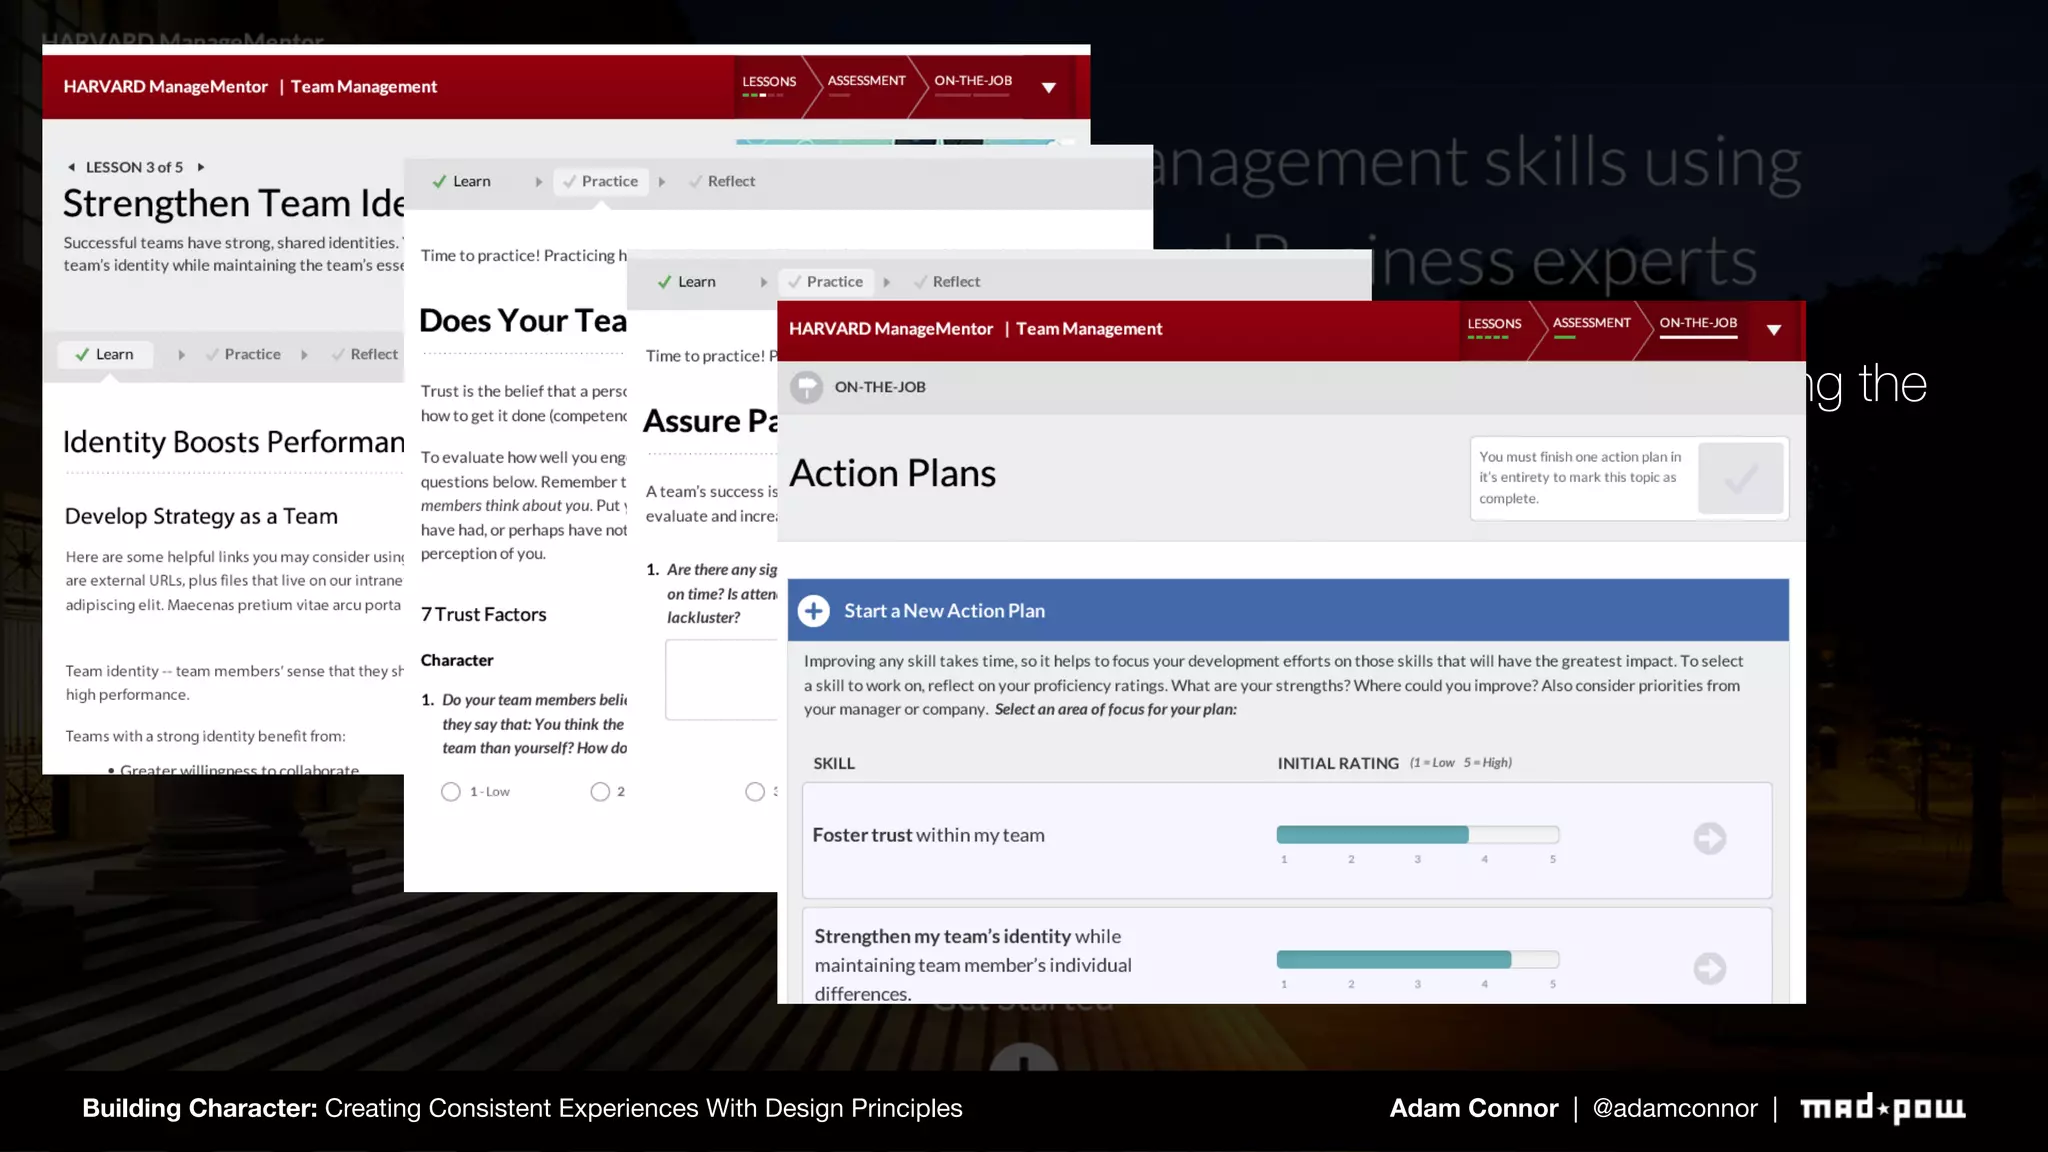2048x1152 pixels.
Task: Click Reflect step in Does Your Team window
Action: point(722,181)
